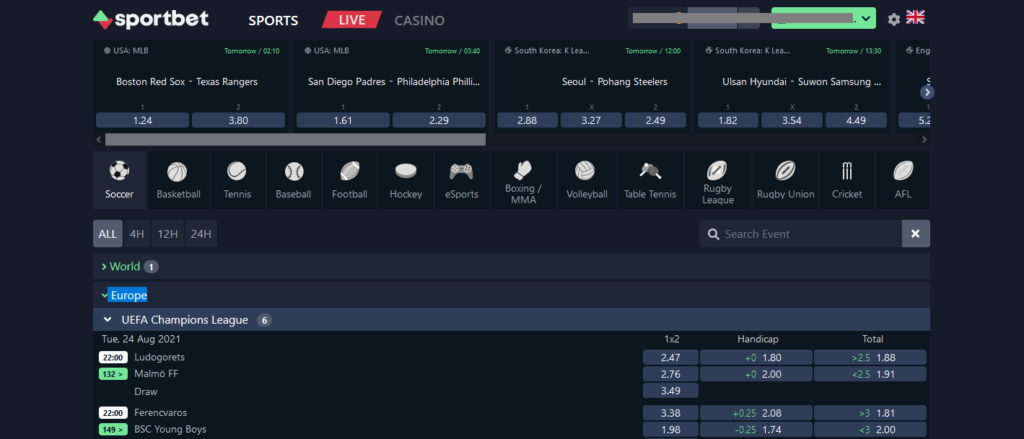Click the magnifier icon in search box
This screenshot has height=439, width=1024.
[x=714, y=234]
